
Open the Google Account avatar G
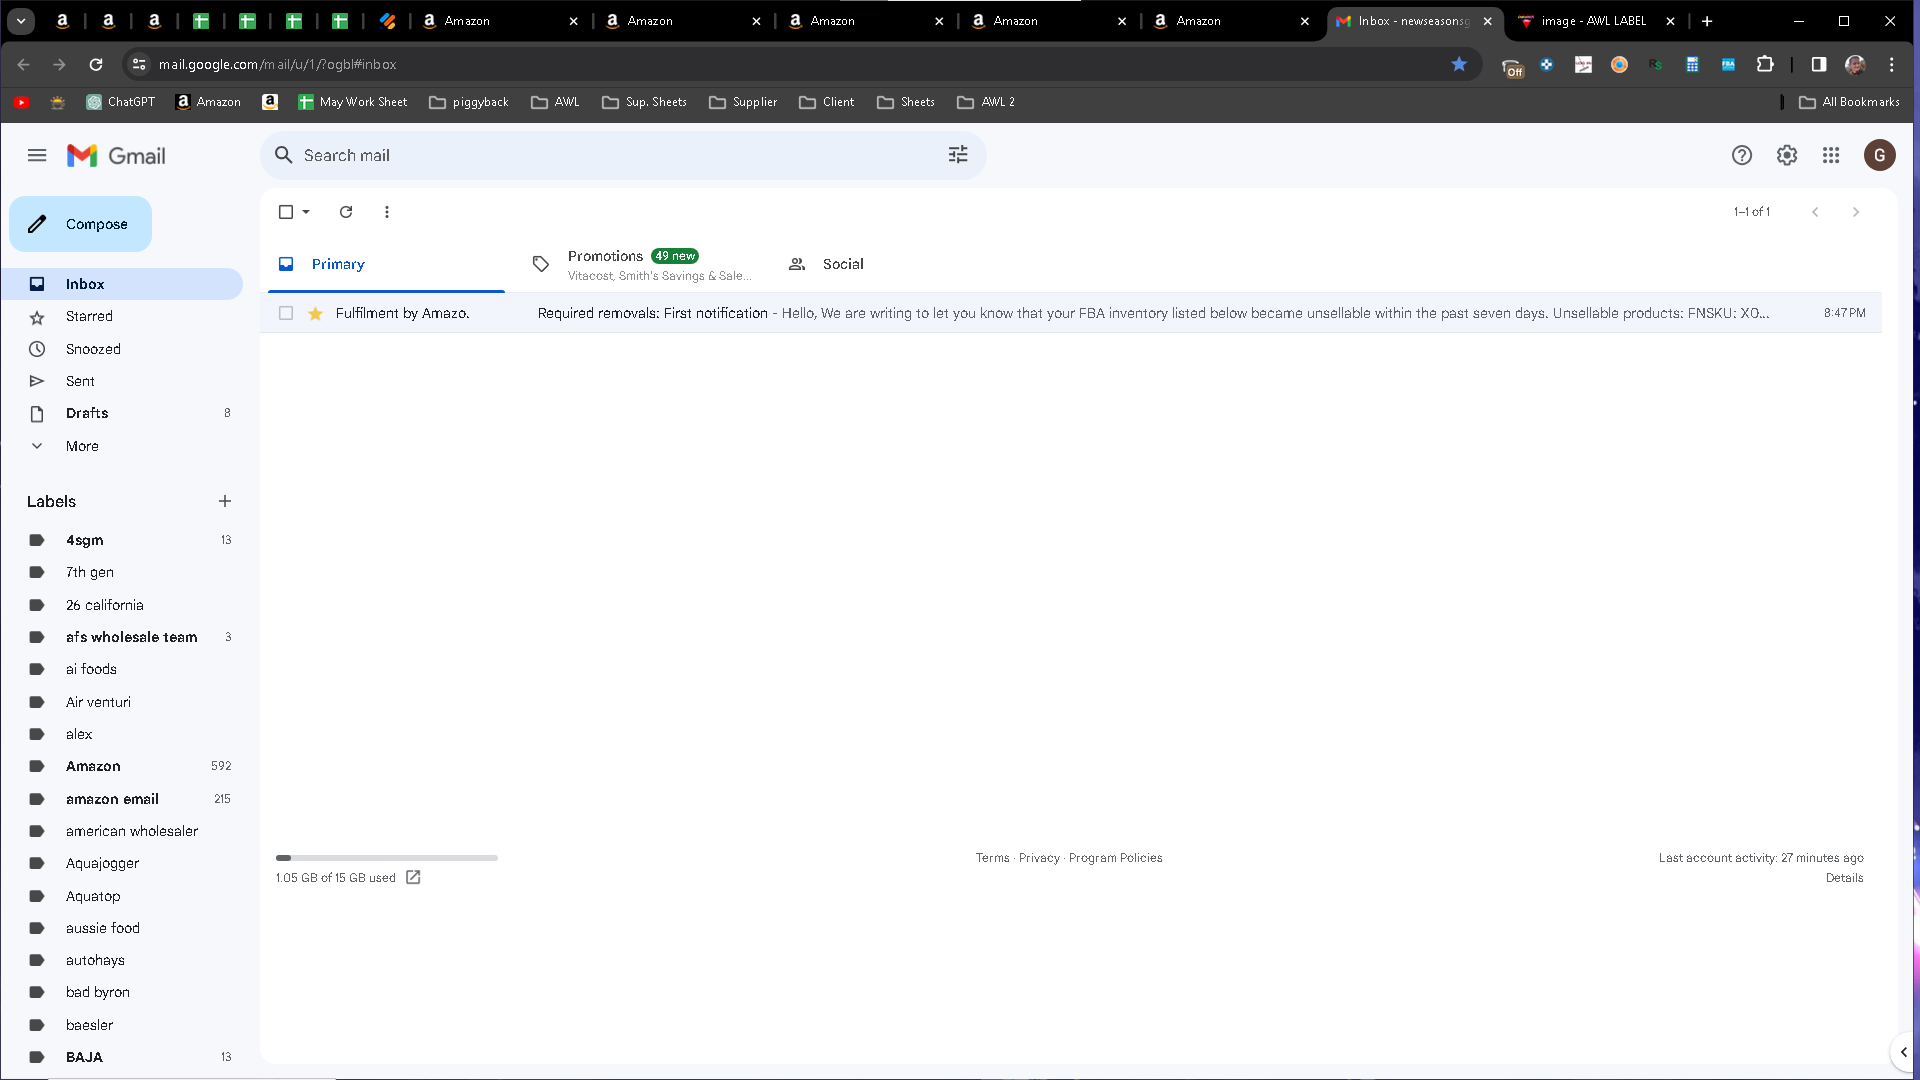click(x=1880, y=155)
